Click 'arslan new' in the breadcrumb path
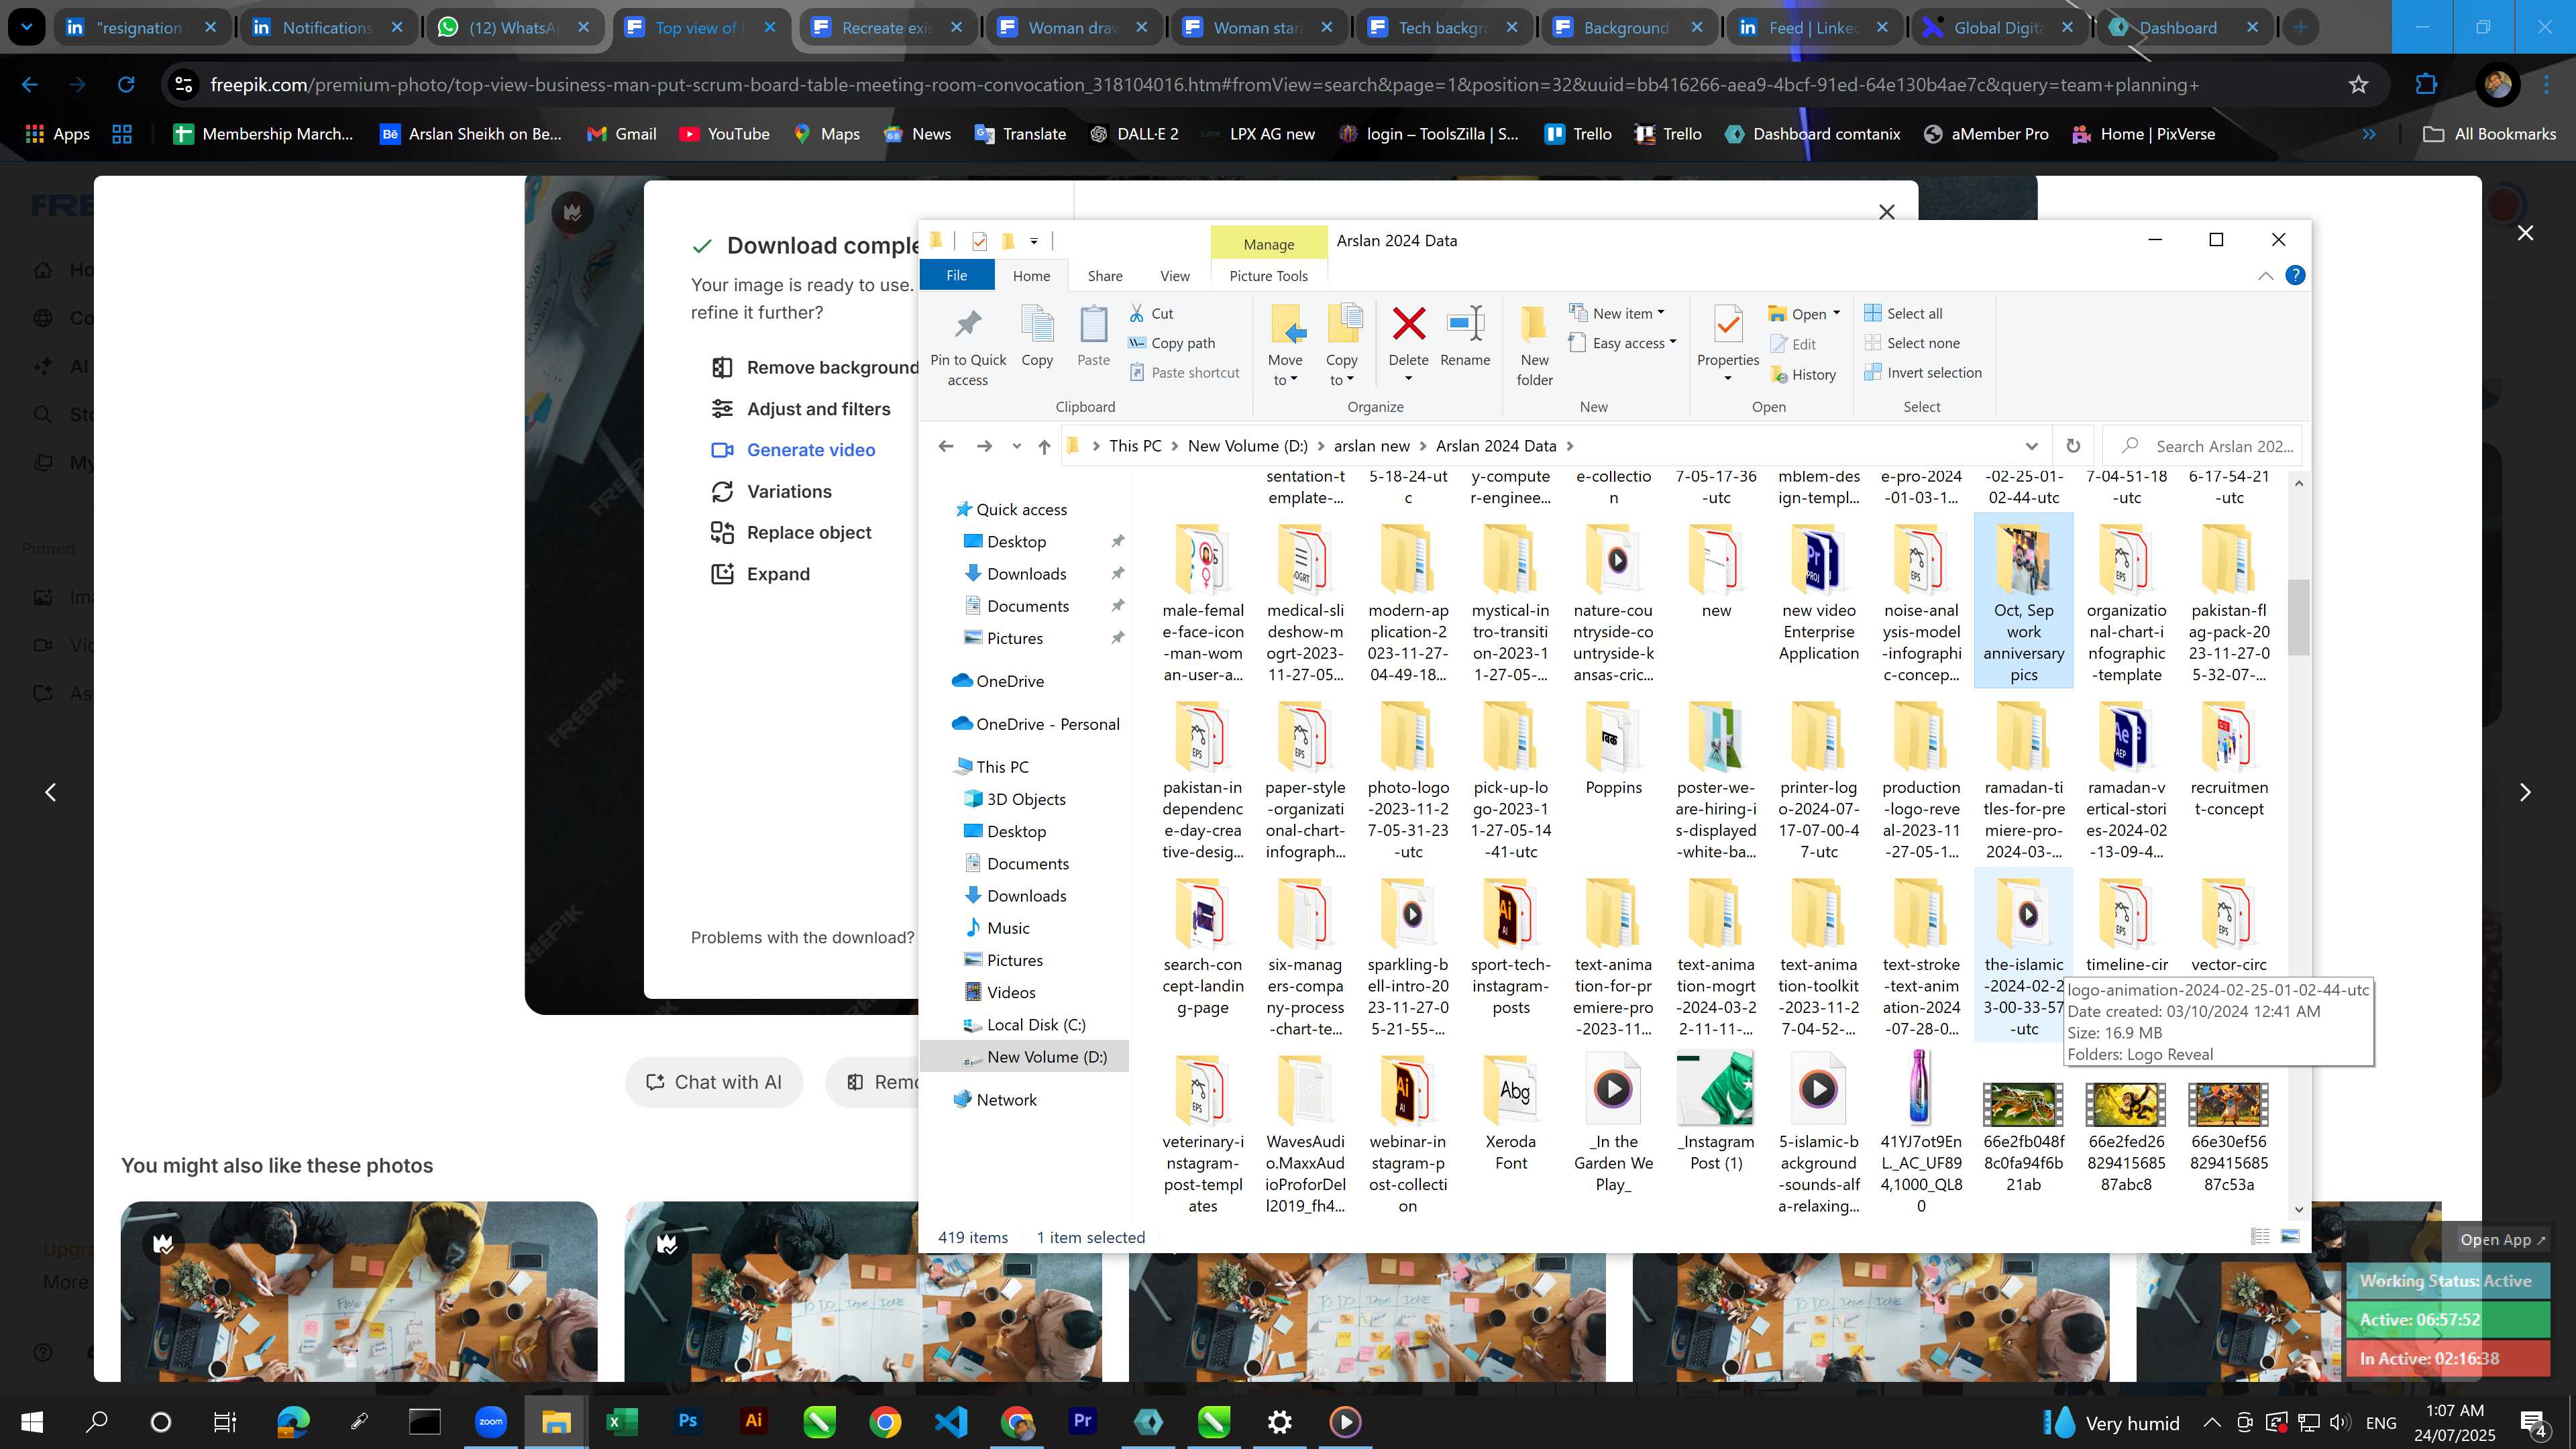 click(x=1371, y=446)
